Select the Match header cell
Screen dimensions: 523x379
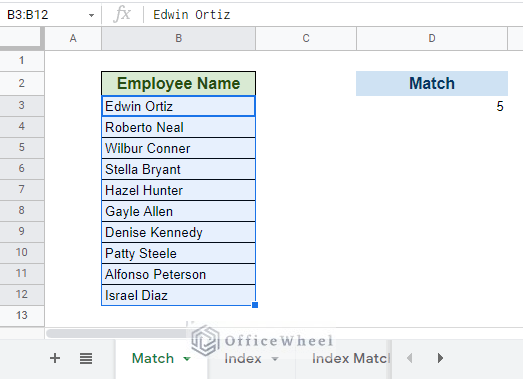[x=432, y=83]
